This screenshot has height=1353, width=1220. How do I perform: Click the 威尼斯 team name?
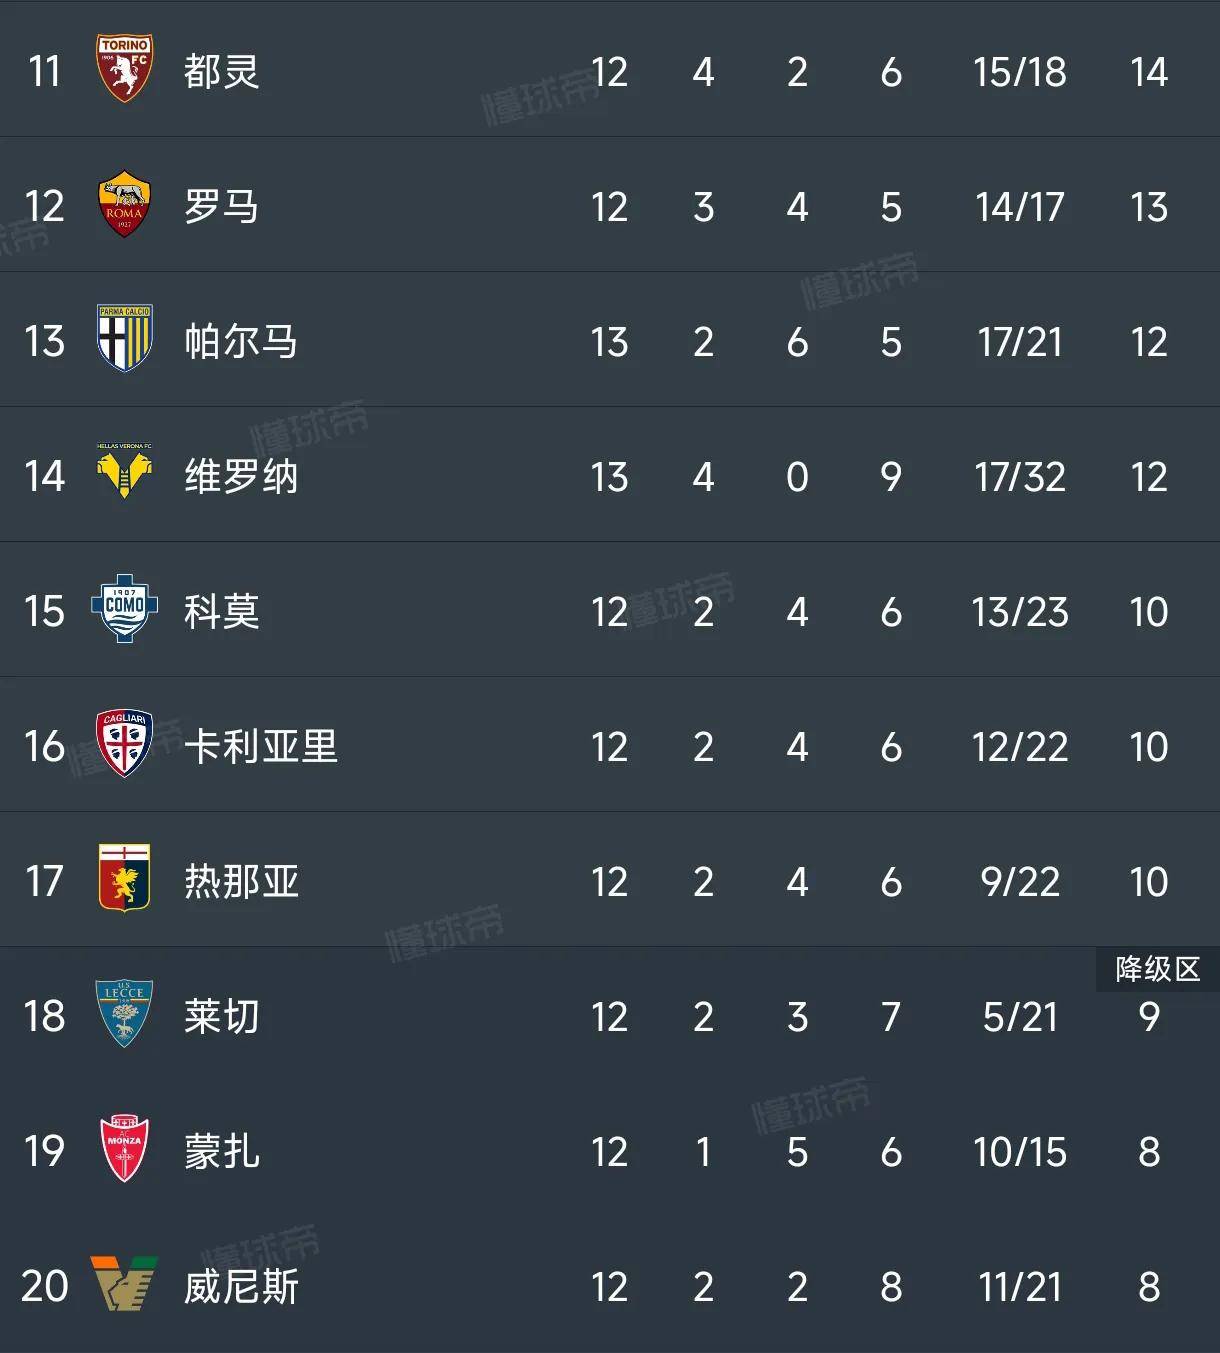point(240,1288)
